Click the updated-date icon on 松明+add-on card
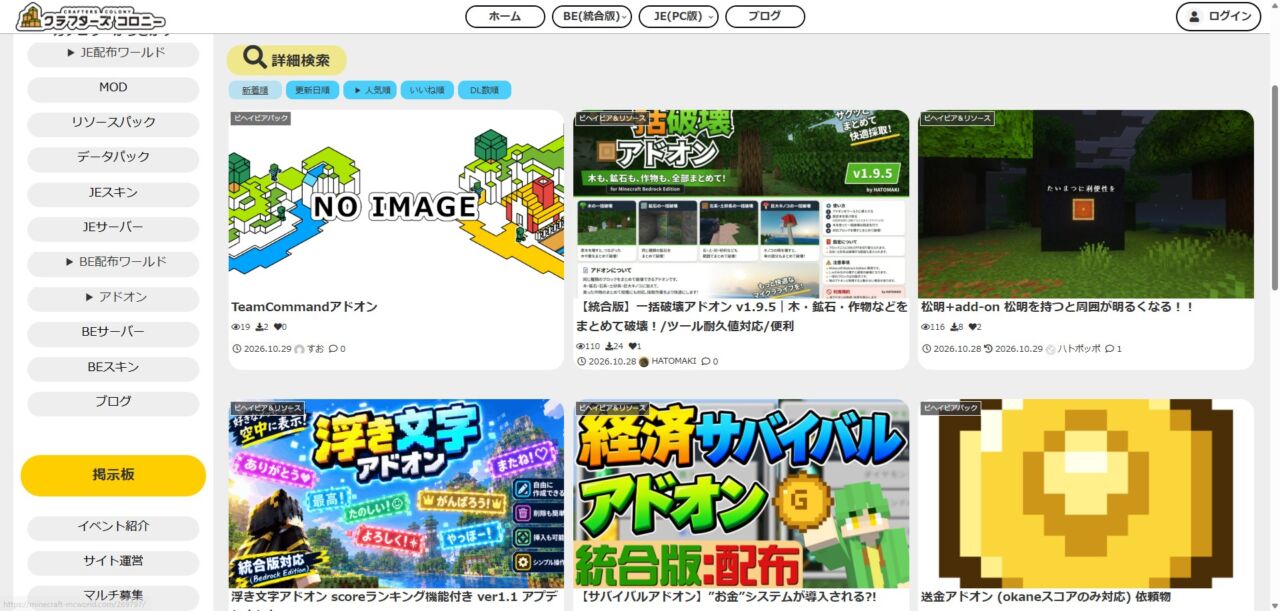The height and width of the screenshot is (611, 1280). pyautogui.click(x=988, y=349)
